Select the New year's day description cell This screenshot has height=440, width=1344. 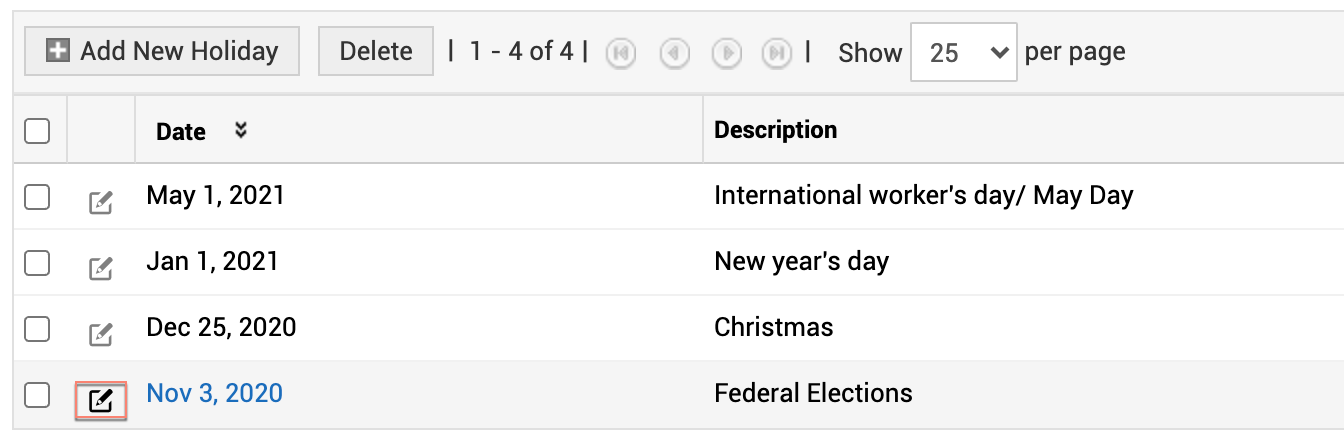pos(801,262)
